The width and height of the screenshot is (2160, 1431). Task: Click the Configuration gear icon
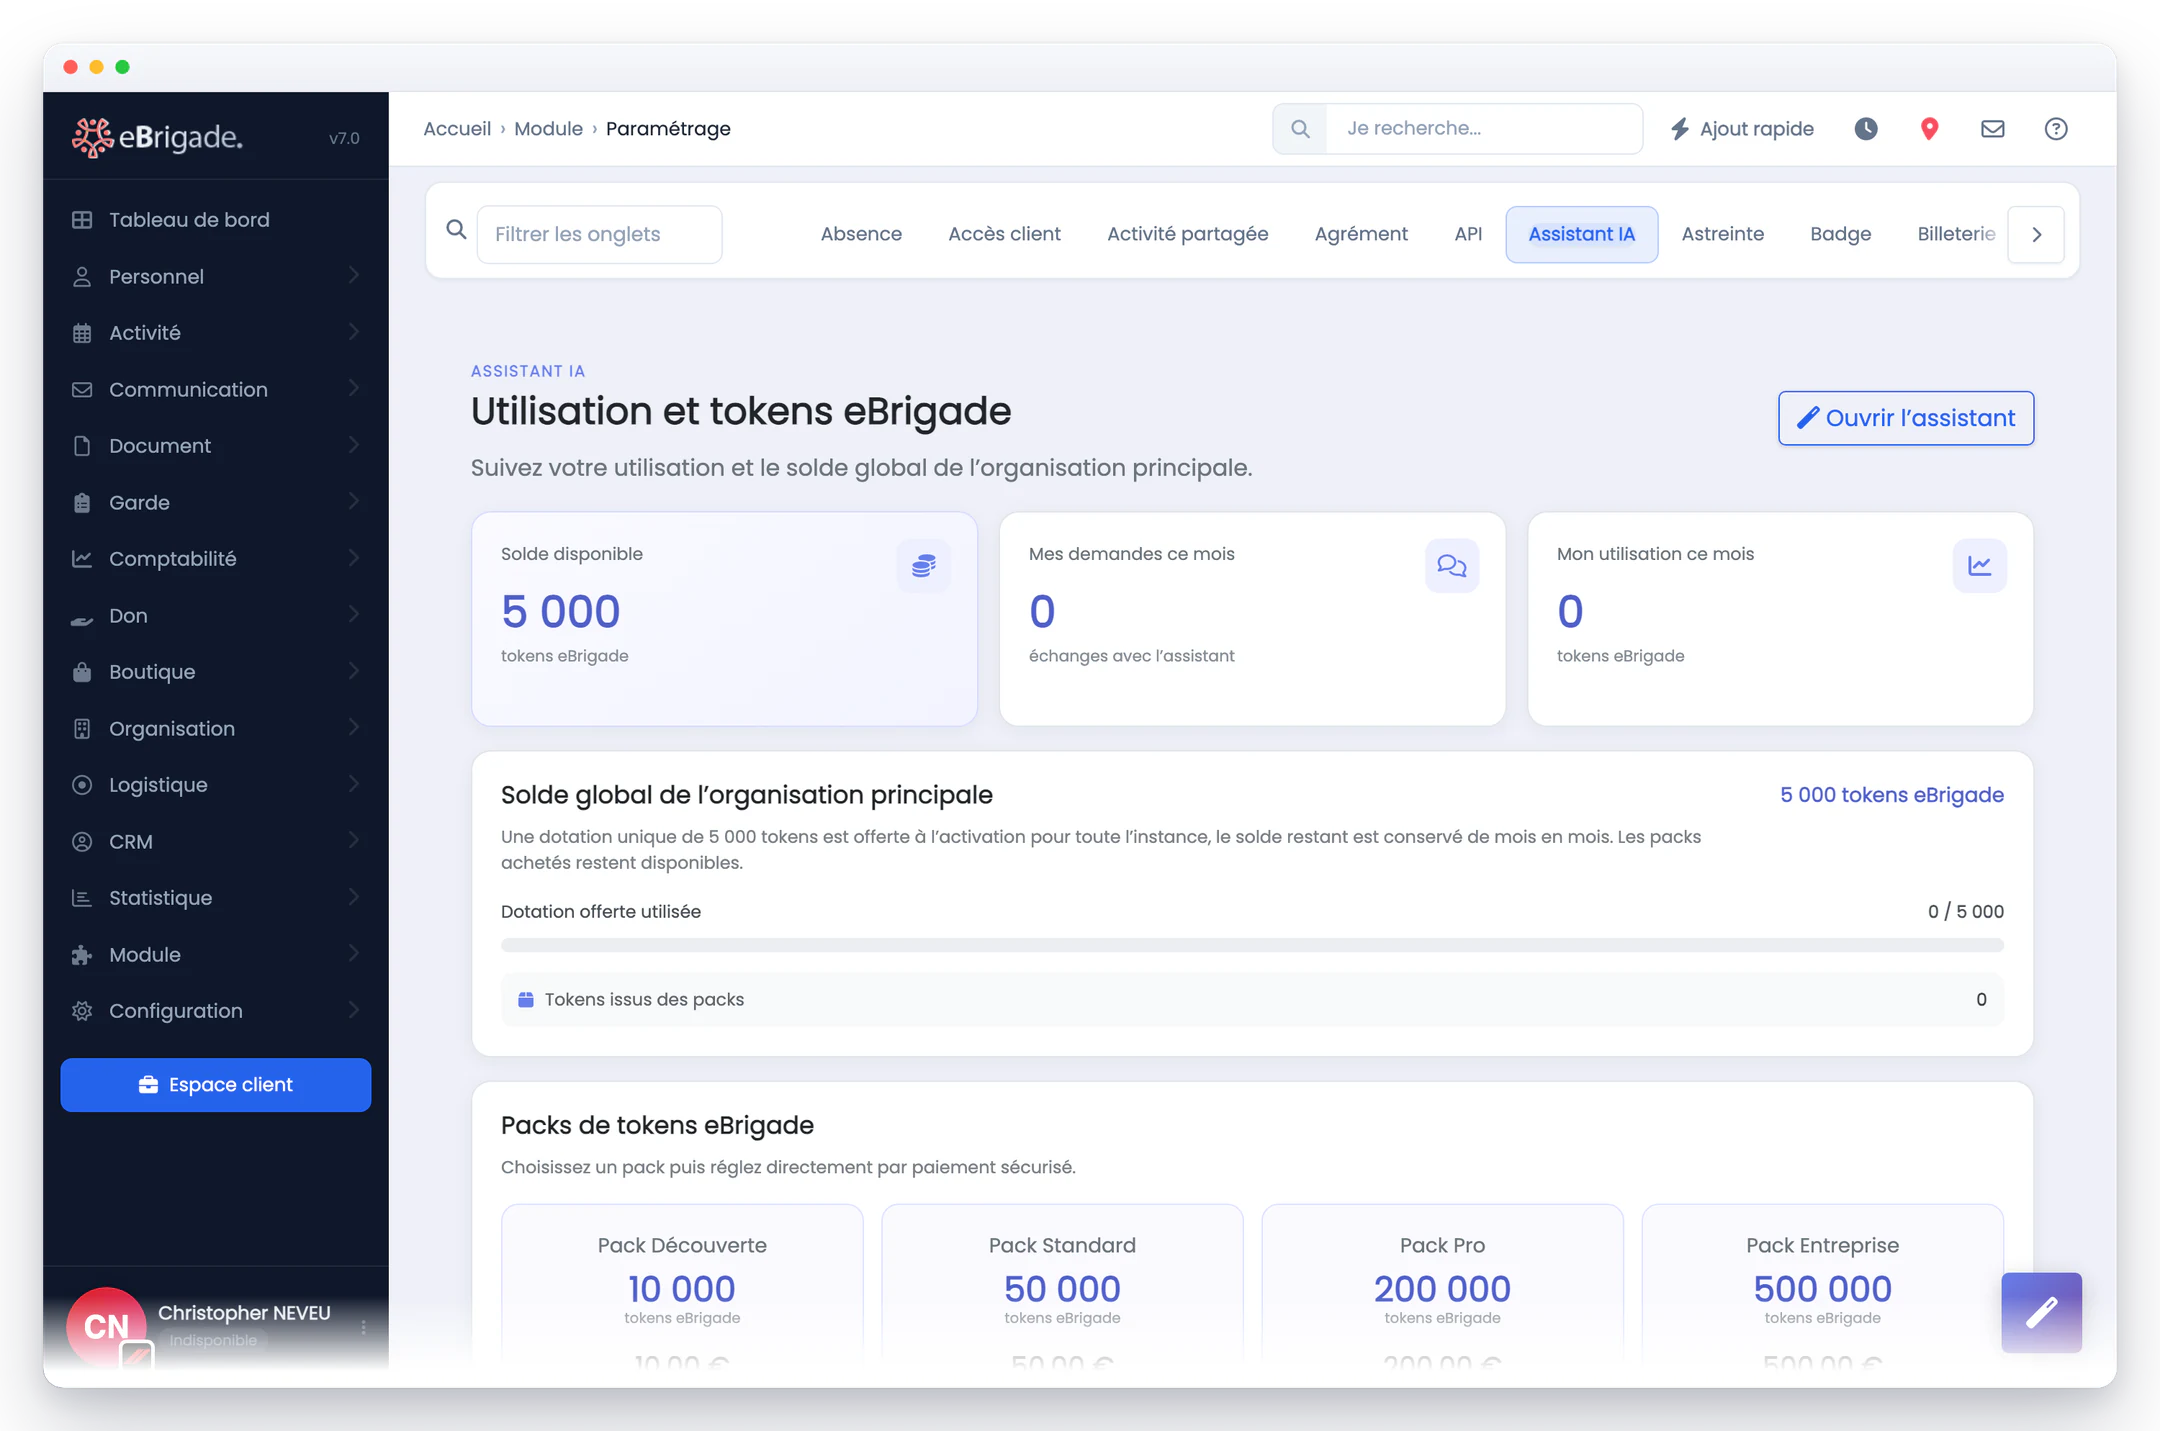(82, 1011)
